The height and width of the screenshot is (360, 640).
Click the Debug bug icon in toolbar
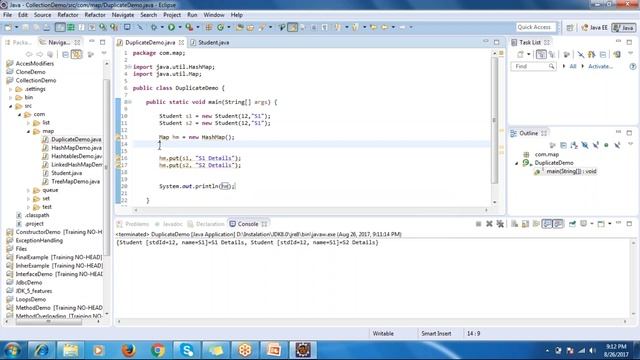point(154,27)
